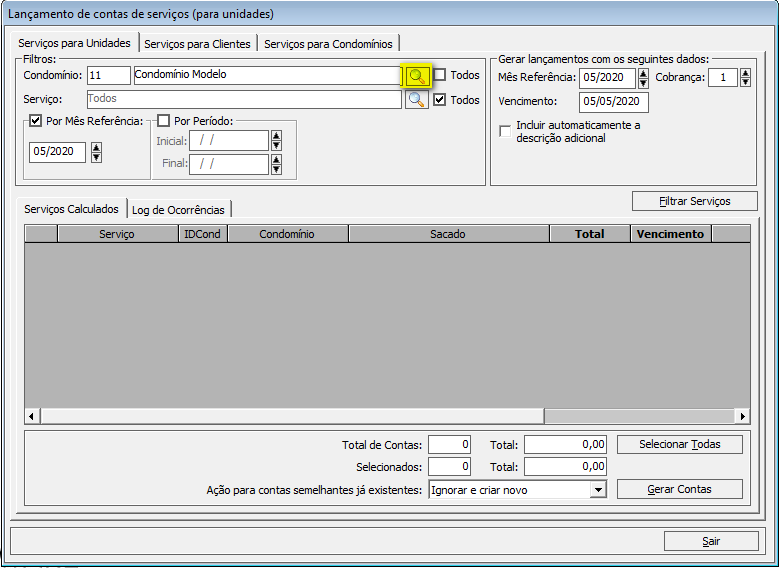Click spinner beside the Cobrança field
This screenshot has width=781, height=570.
click(x=745, y=78)
